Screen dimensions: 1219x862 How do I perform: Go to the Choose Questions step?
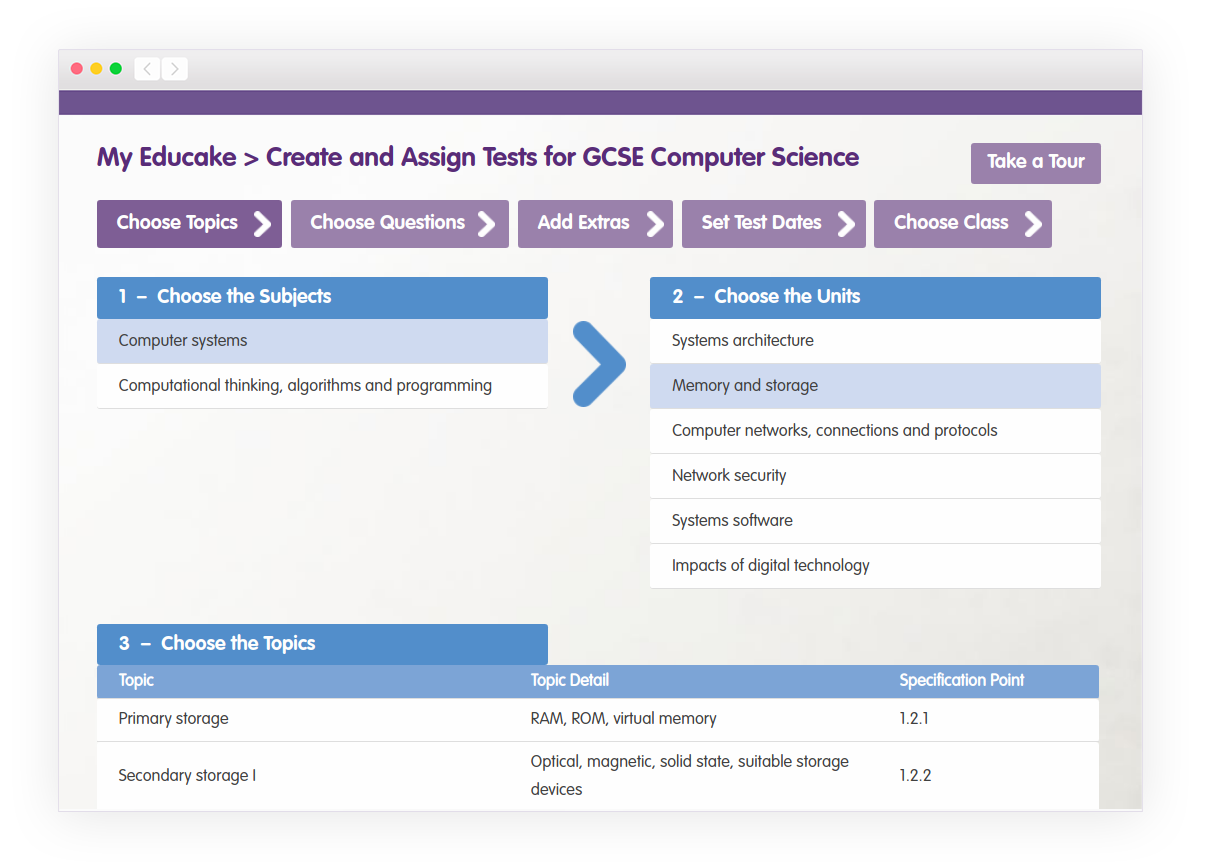[400, 224]
